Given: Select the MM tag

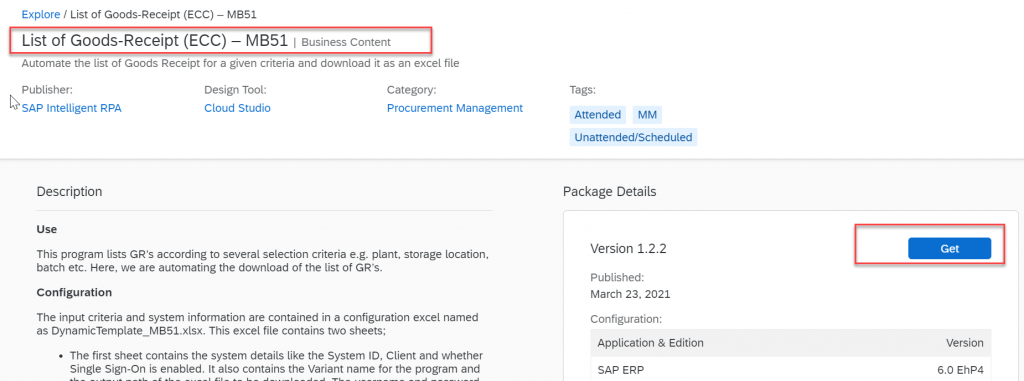Looking at the screenshot, I should tap(647, 115).
